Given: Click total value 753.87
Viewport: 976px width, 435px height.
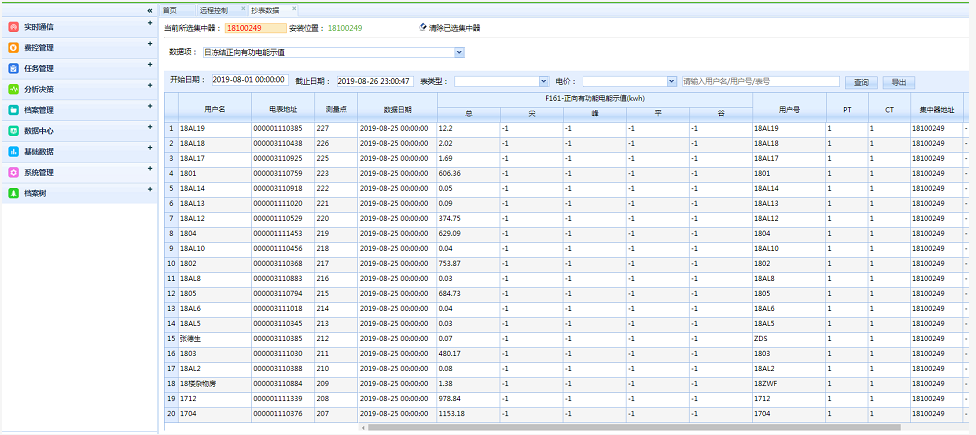Looking at the screenshot, I should [468, 263].
